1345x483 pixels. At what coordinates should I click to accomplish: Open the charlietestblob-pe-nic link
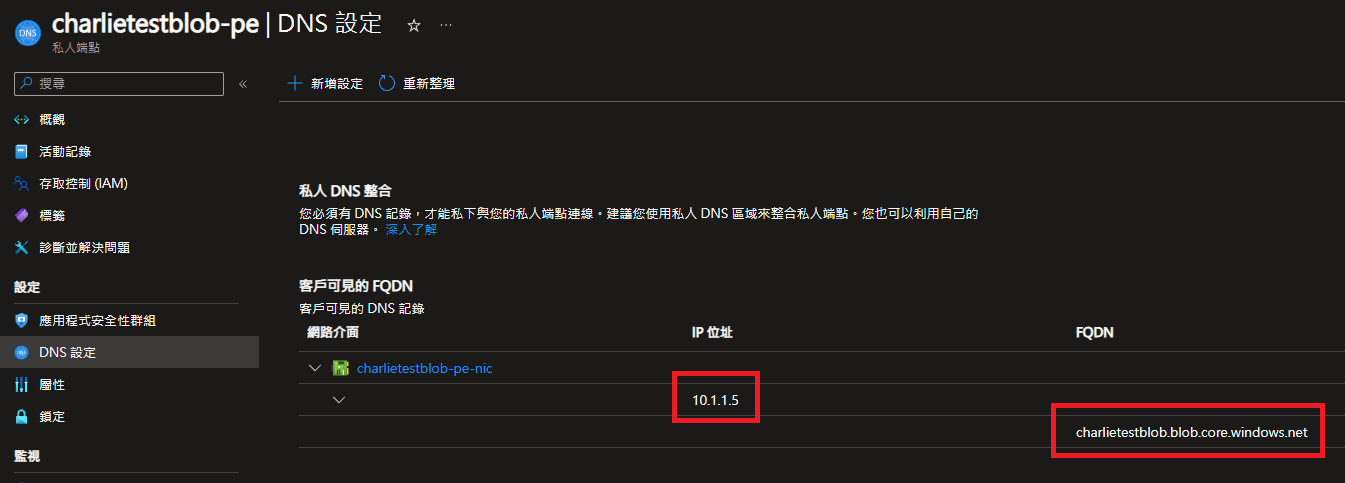pyautogui.click(x=425, y=368)
